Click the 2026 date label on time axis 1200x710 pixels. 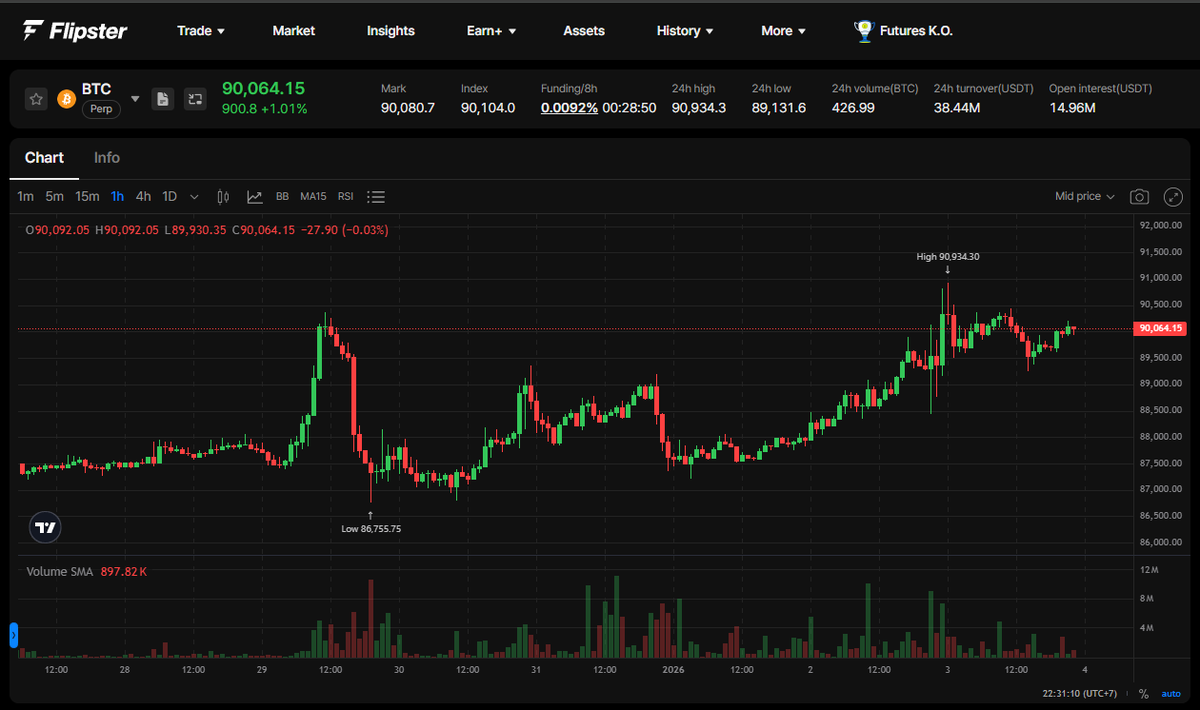pyautogui.click(x=673, y=669)
